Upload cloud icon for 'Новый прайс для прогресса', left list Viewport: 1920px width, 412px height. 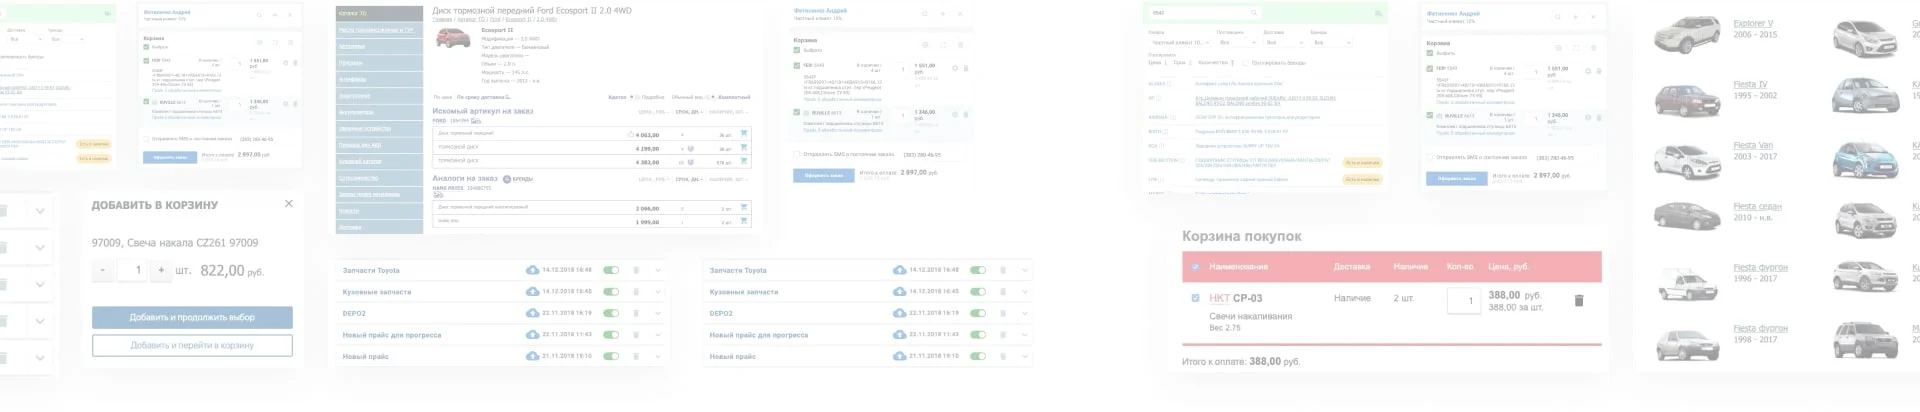532,335
